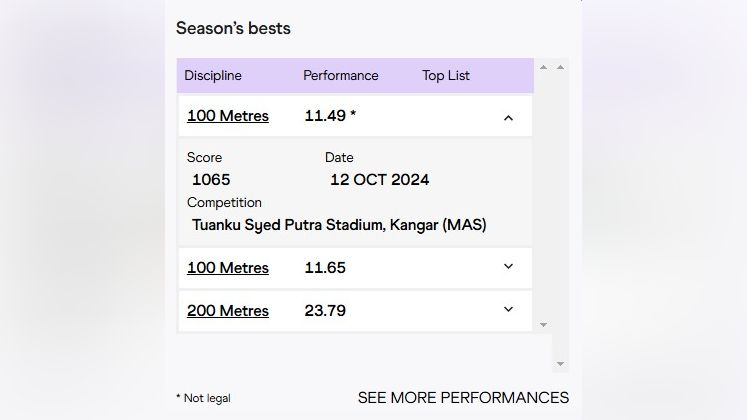Click the outer panel scrollbar down arrow

[561, 364]
